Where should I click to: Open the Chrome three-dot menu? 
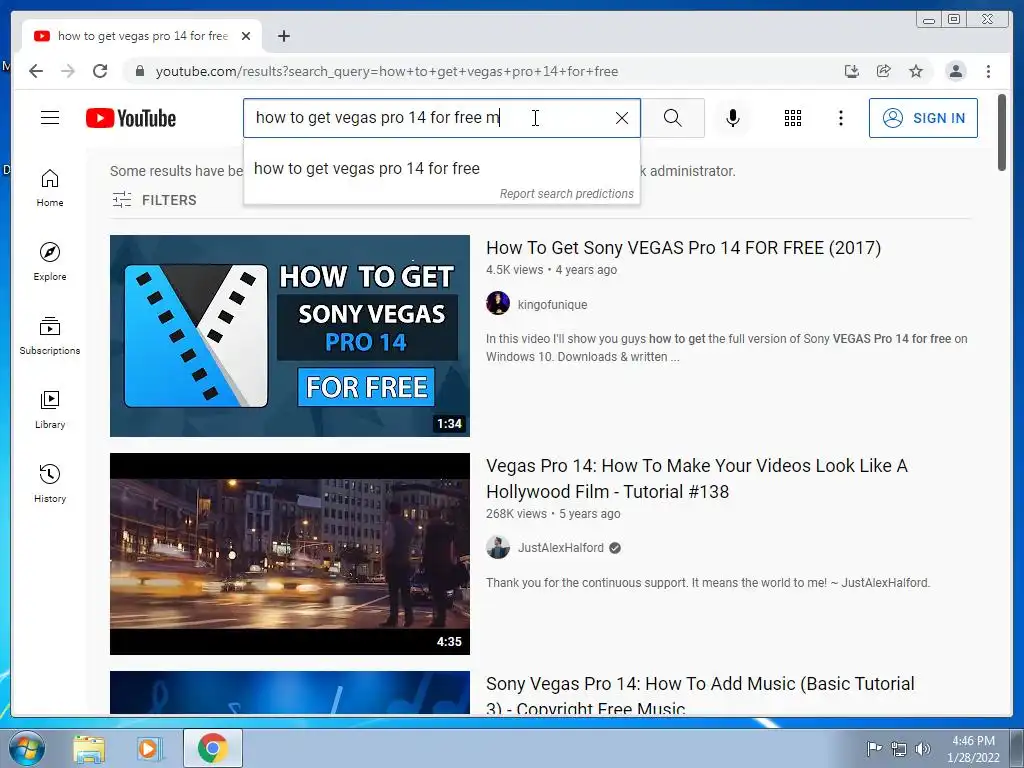988,71
